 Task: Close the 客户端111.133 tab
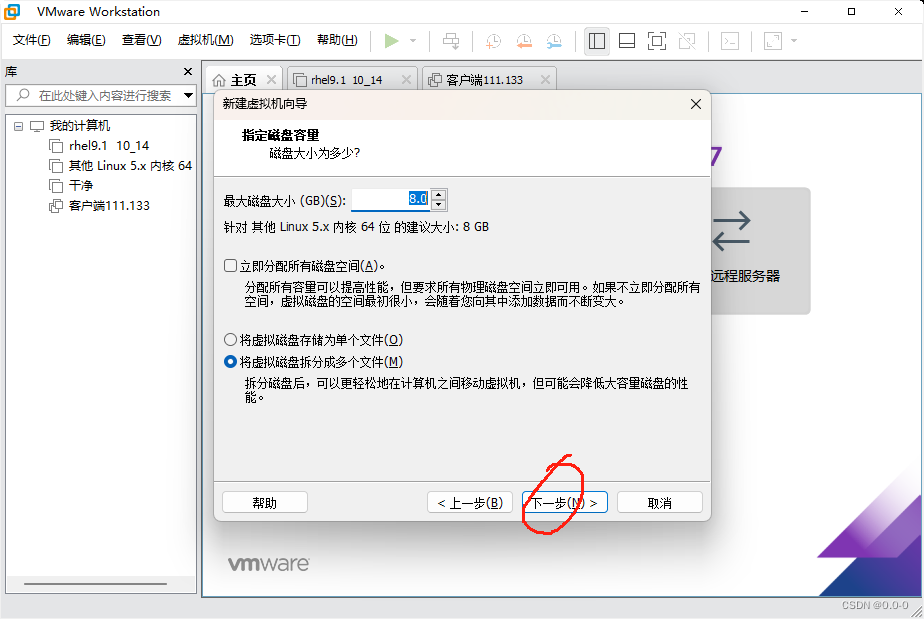coord(546,80)
